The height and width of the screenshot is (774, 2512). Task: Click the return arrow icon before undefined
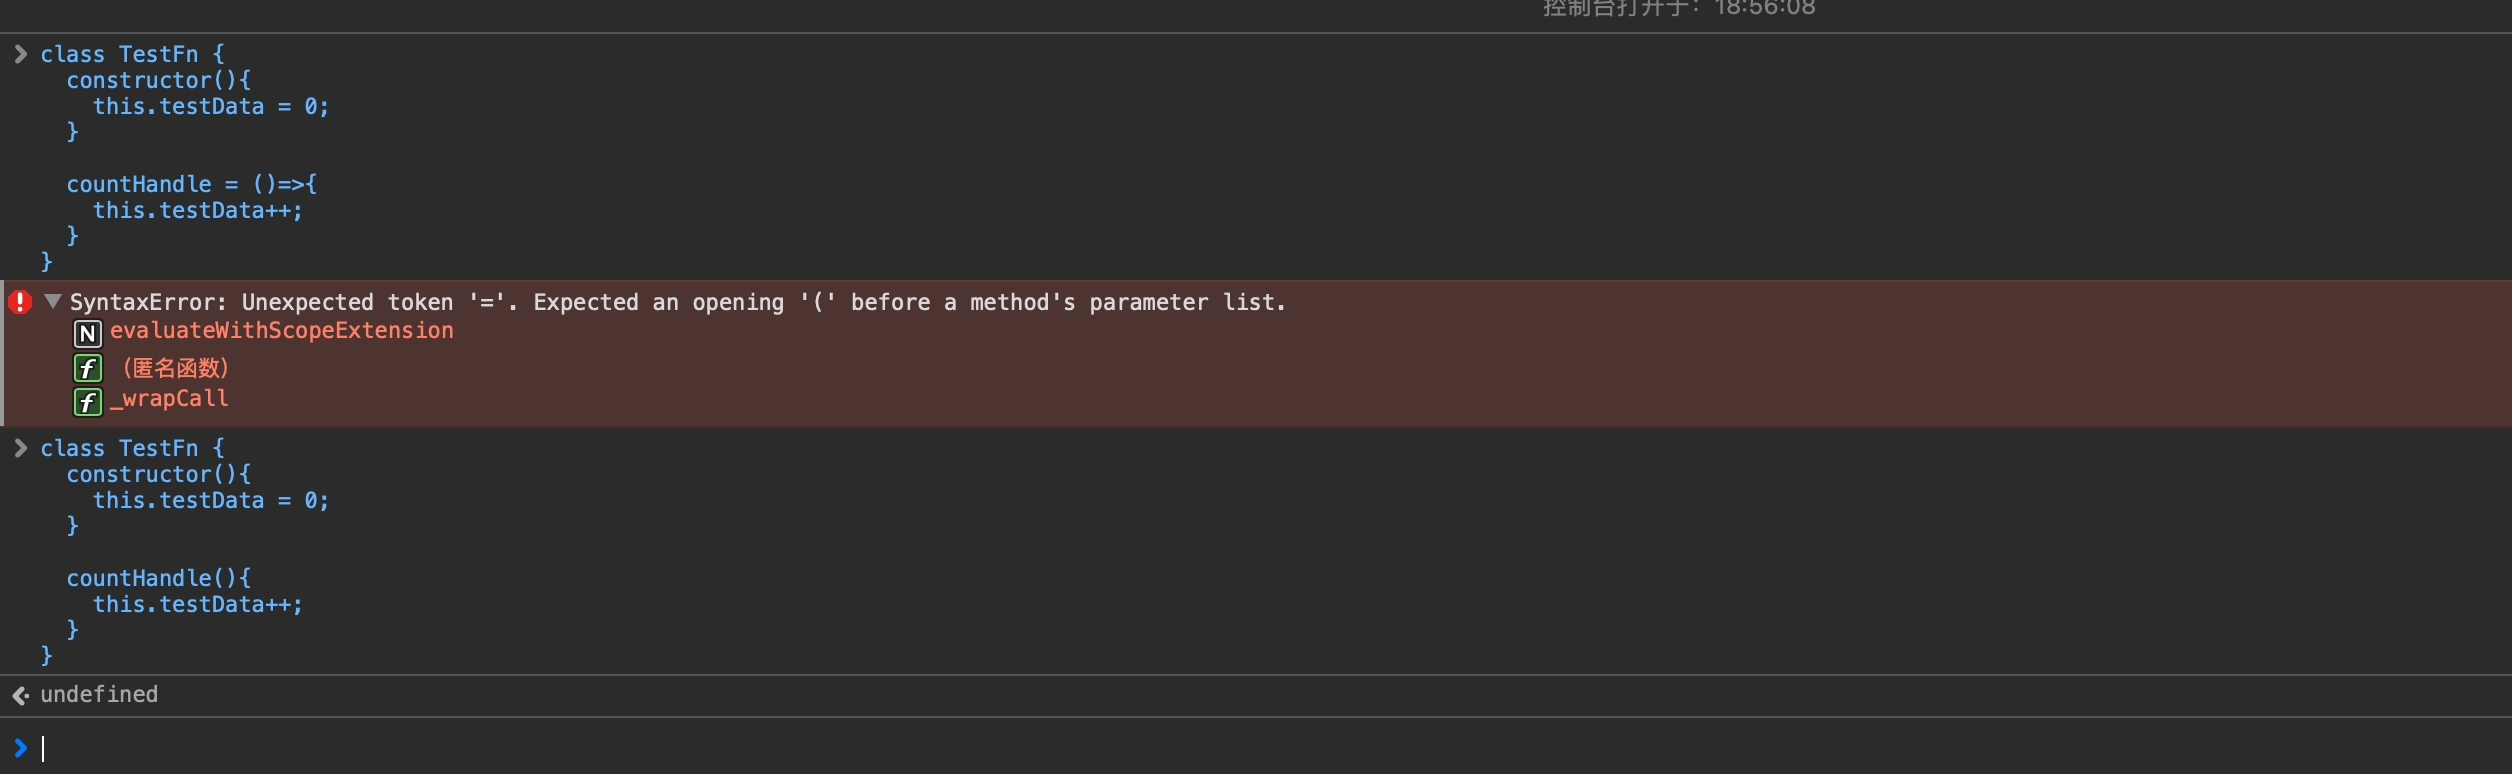pyautogui.click(x=20, y=695)
